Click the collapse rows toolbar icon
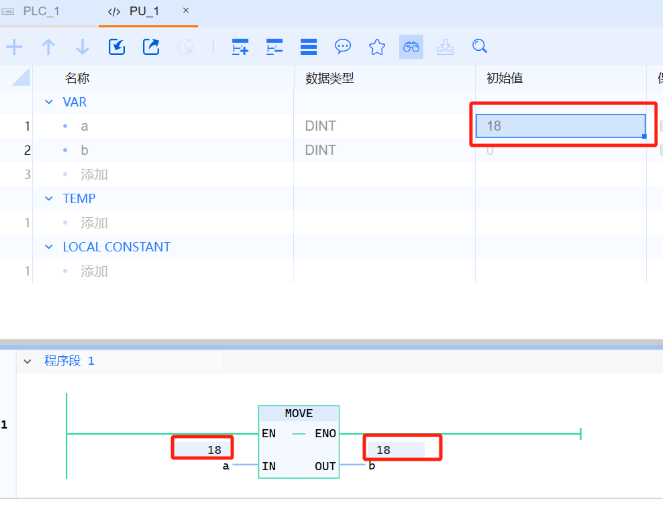Image resolution: width=663 pixels, height=507 pixels. click(274, 47)
